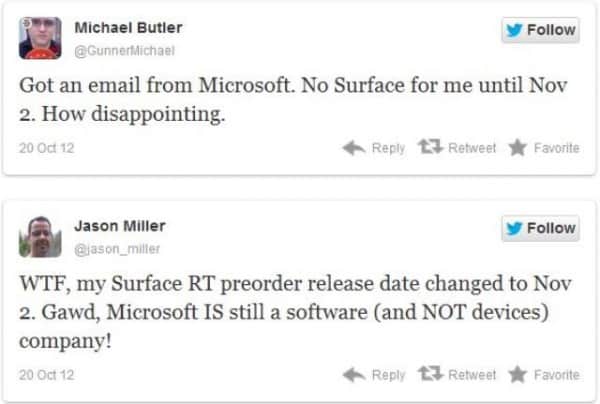
Task: Open Jason Miller's profile picture
Action: point(40,236)
